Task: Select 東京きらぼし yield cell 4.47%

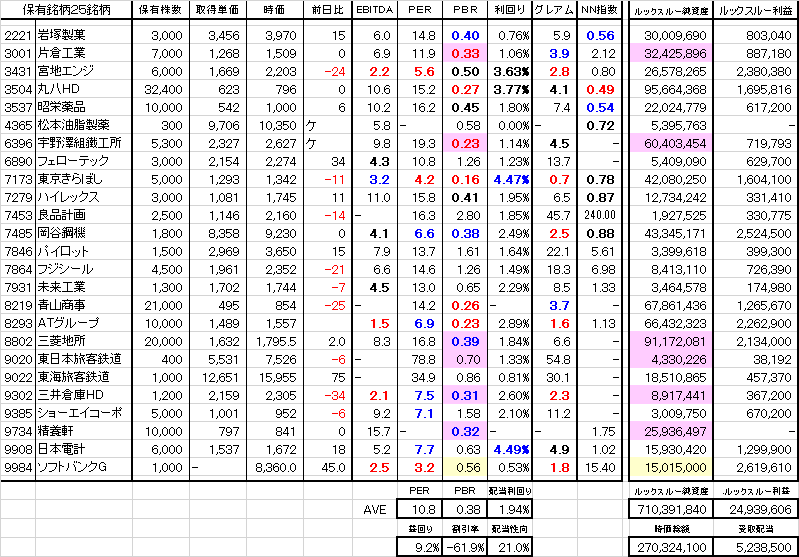Action: click(511, 179)
